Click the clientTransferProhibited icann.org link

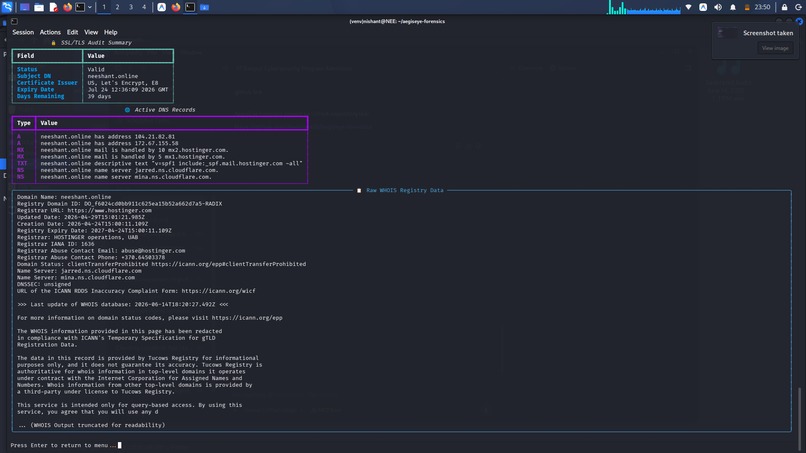pyautogui.click(x=229, y=264)
